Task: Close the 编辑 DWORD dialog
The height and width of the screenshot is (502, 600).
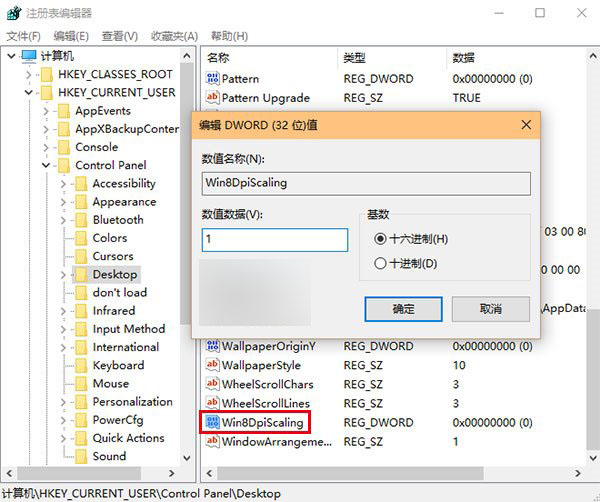Action: point(526,125)
